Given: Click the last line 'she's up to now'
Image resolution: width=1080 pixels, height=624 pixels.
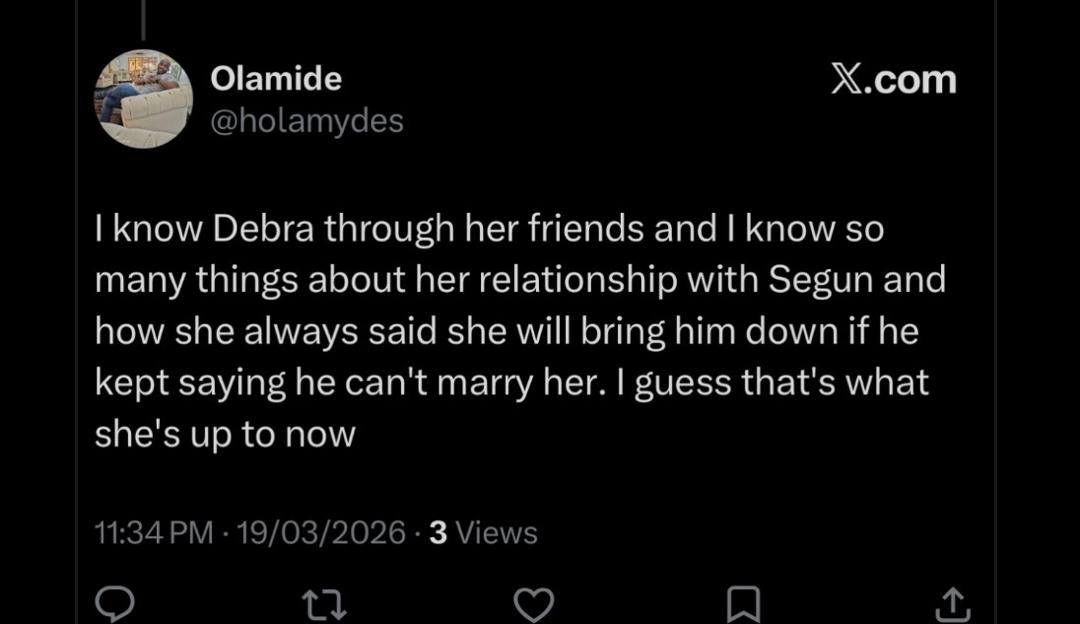Looking at the screenshot, I should 225,435.
